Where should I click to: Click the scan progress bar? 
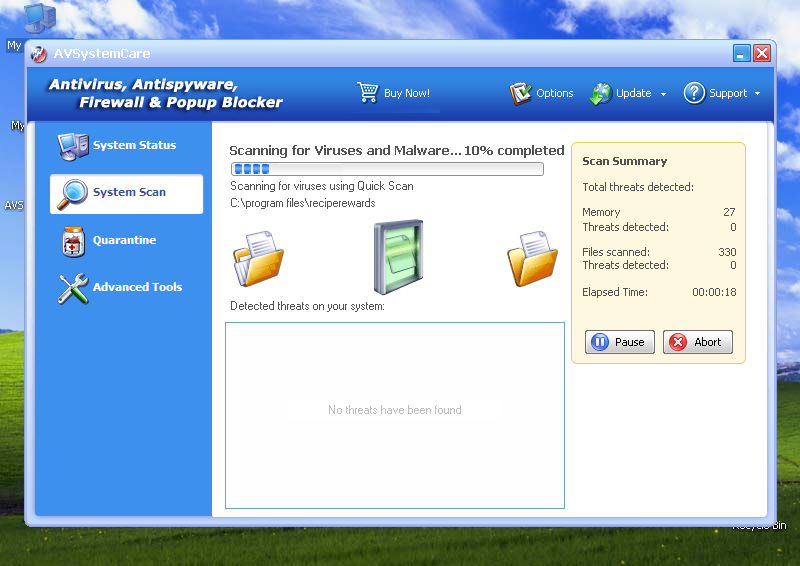click(x=387, y=169)
